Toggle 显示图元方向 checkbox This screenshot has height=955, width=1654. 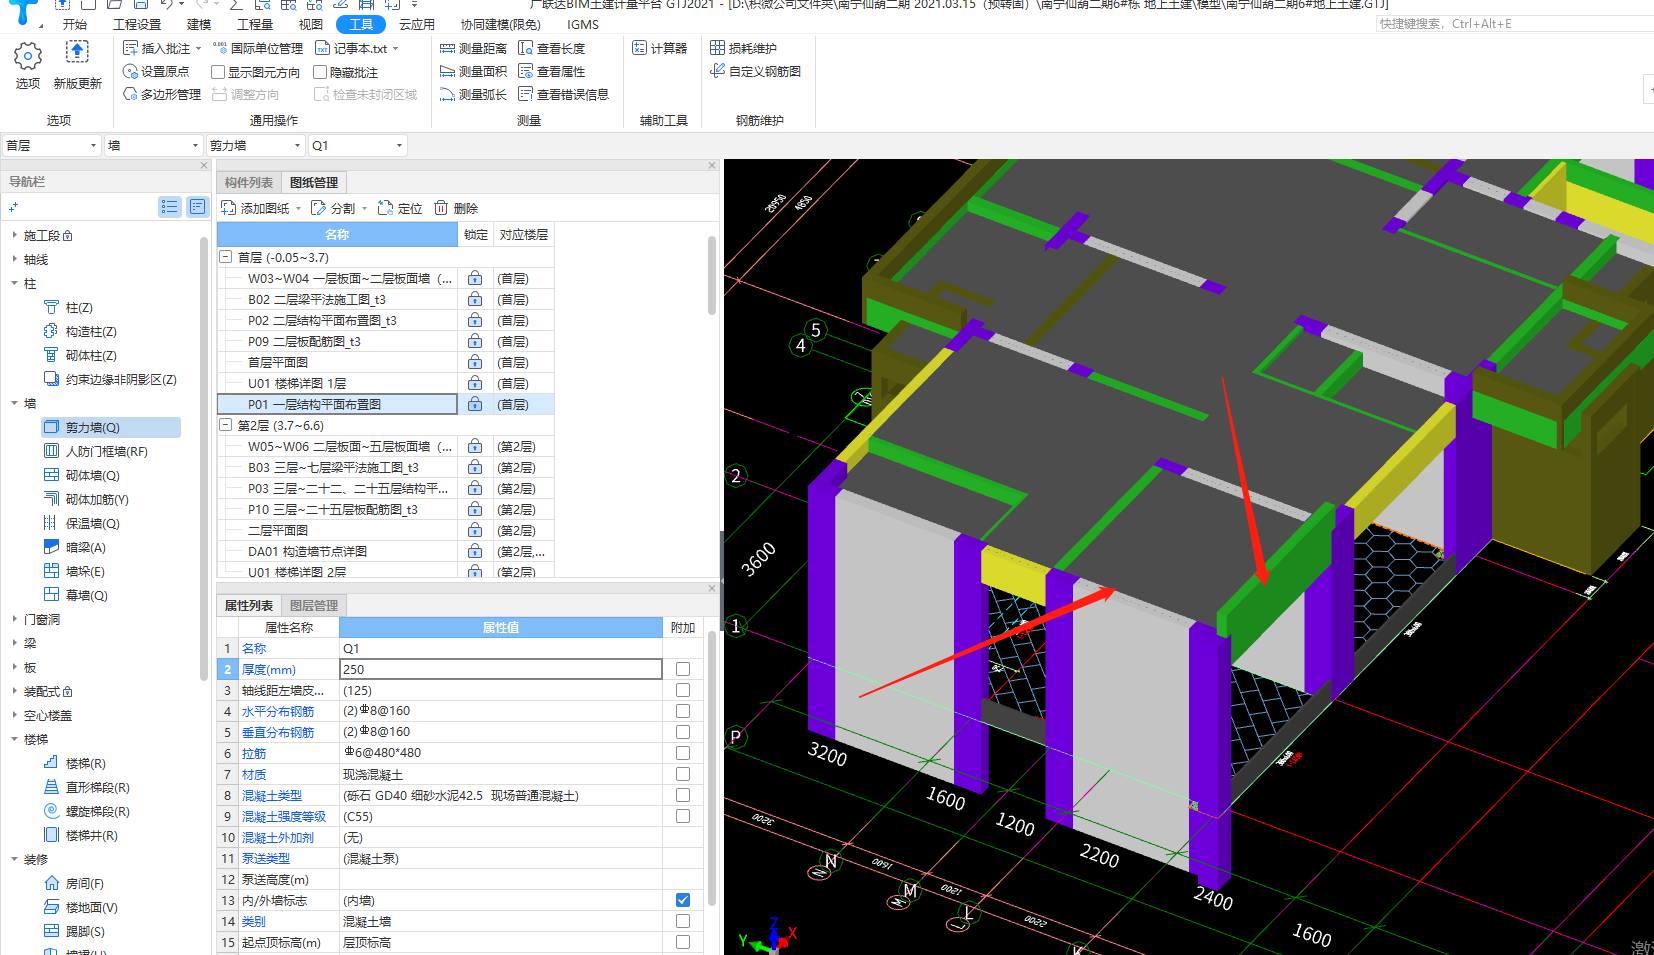[x=218, y=72]
